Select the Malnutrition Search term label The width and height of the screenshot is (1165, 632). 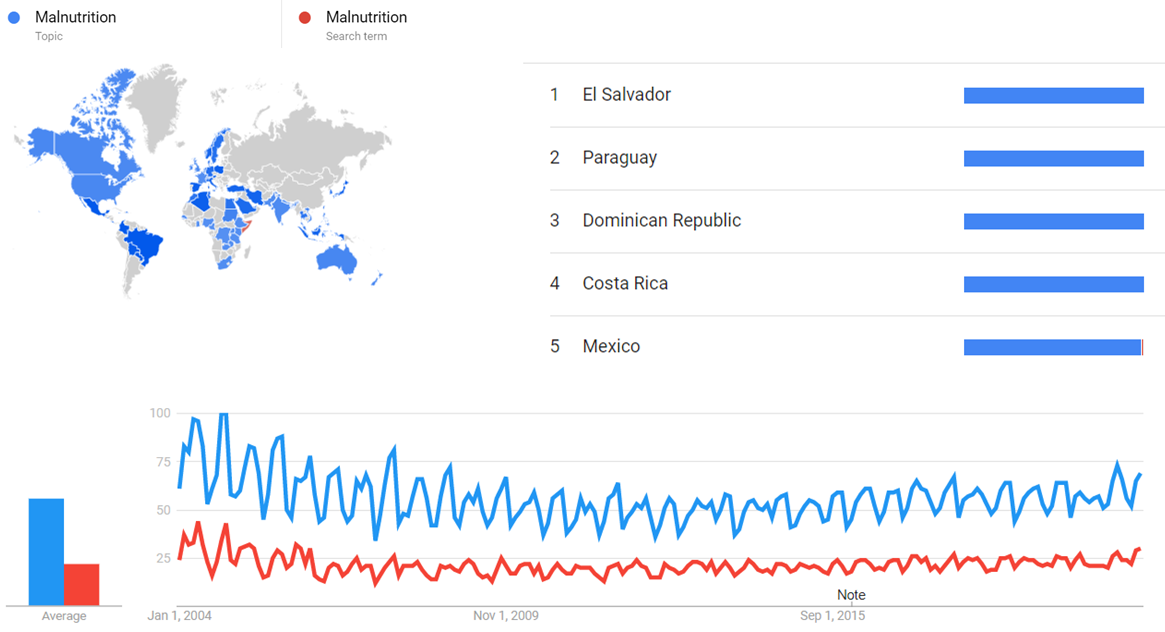click(x=366, y=17)
